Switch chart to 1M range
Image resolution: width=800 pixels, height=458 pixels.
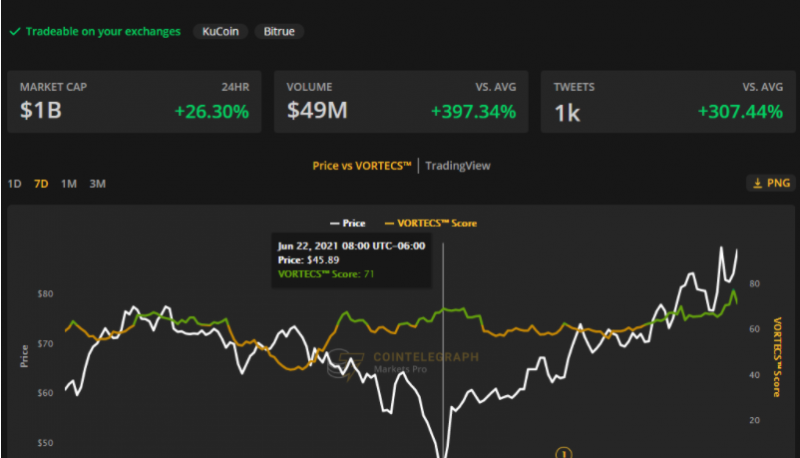(69, 184)
